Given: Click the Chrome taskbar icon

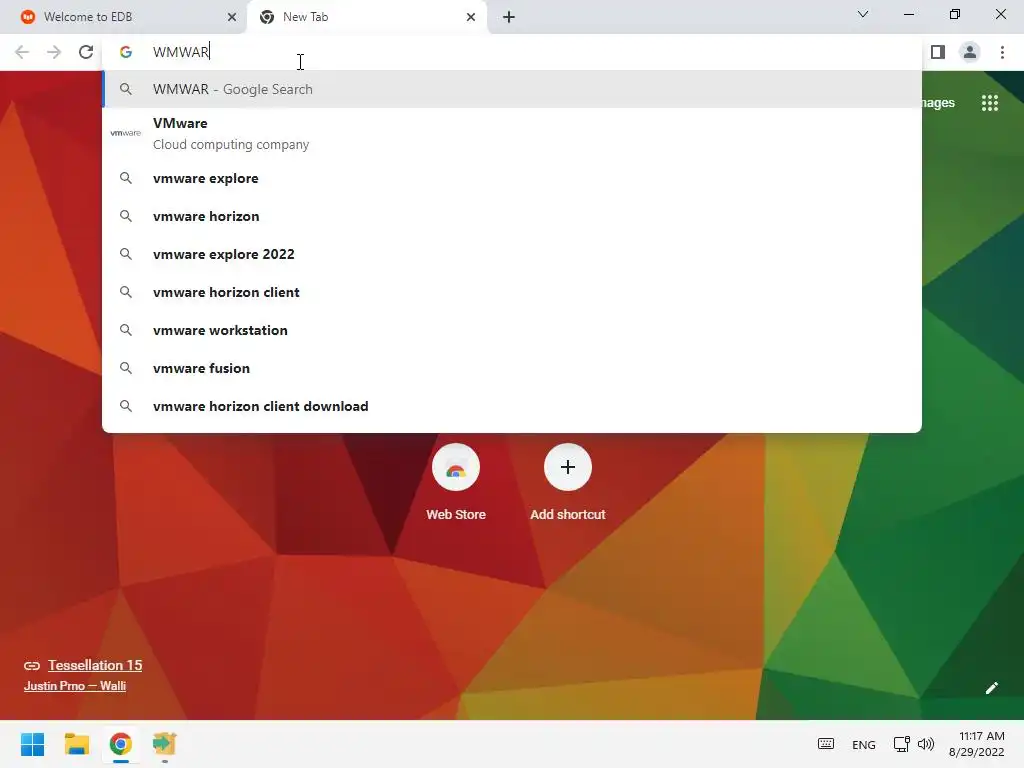Looking at the screenshot, I should point(120,744).
